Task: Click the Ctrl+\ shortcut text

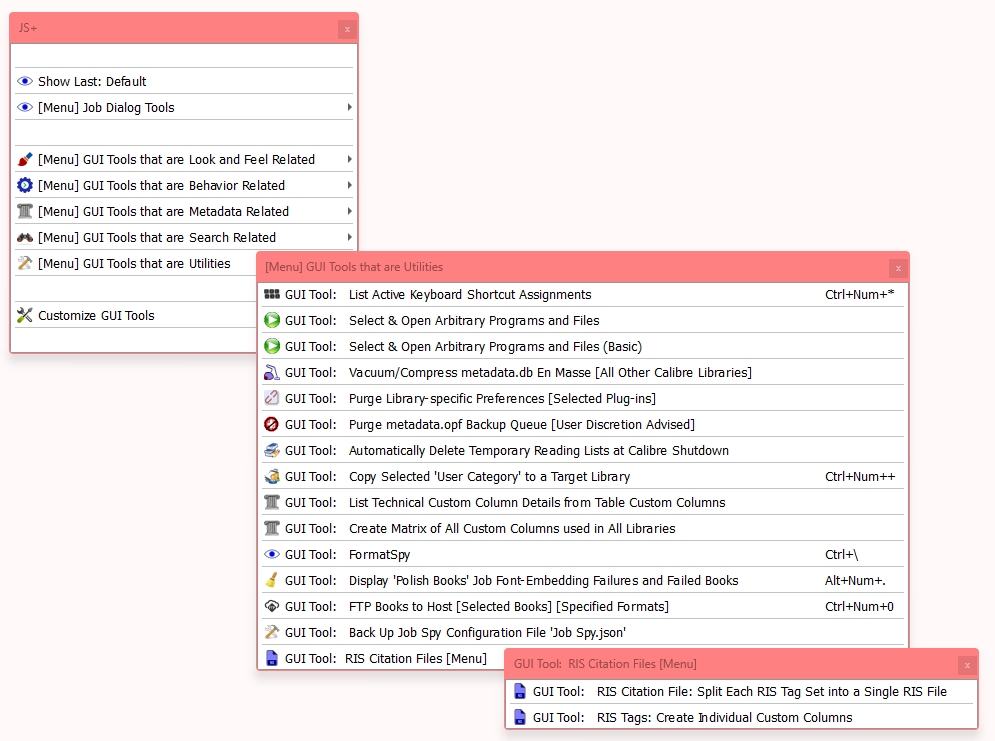Action: [x=841, y=554]
